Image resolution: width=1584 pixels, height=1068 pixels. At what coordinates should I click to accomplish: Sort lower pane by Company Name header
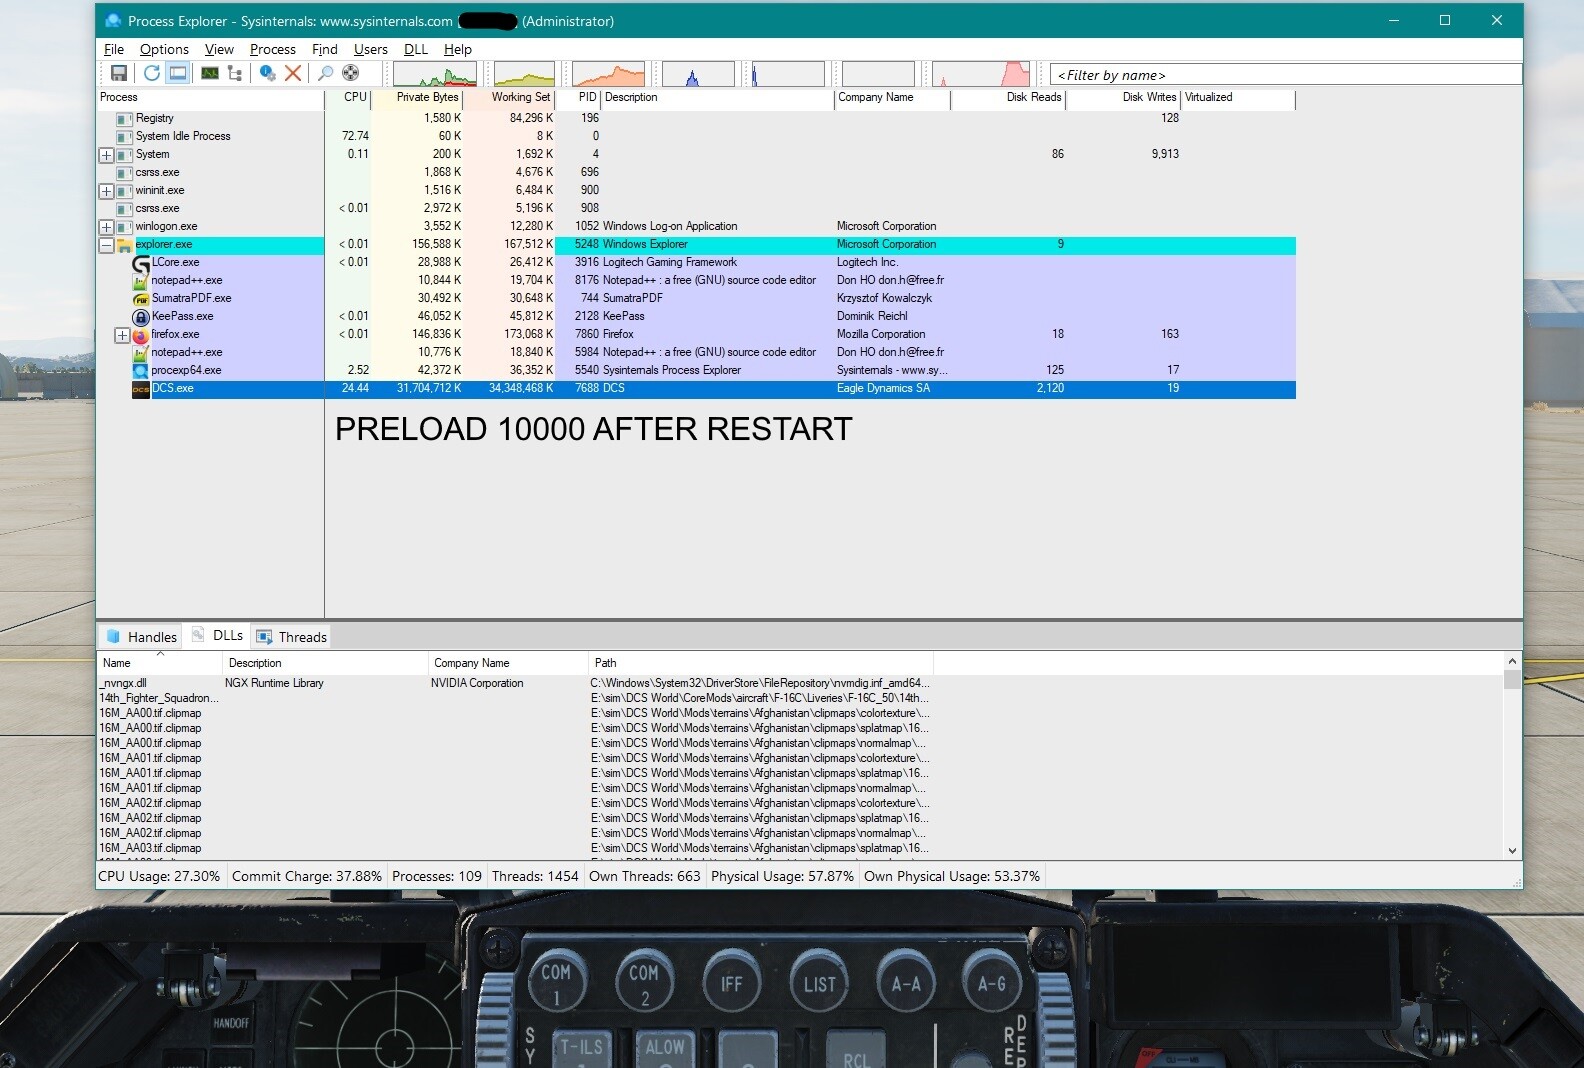pos(508,663)
